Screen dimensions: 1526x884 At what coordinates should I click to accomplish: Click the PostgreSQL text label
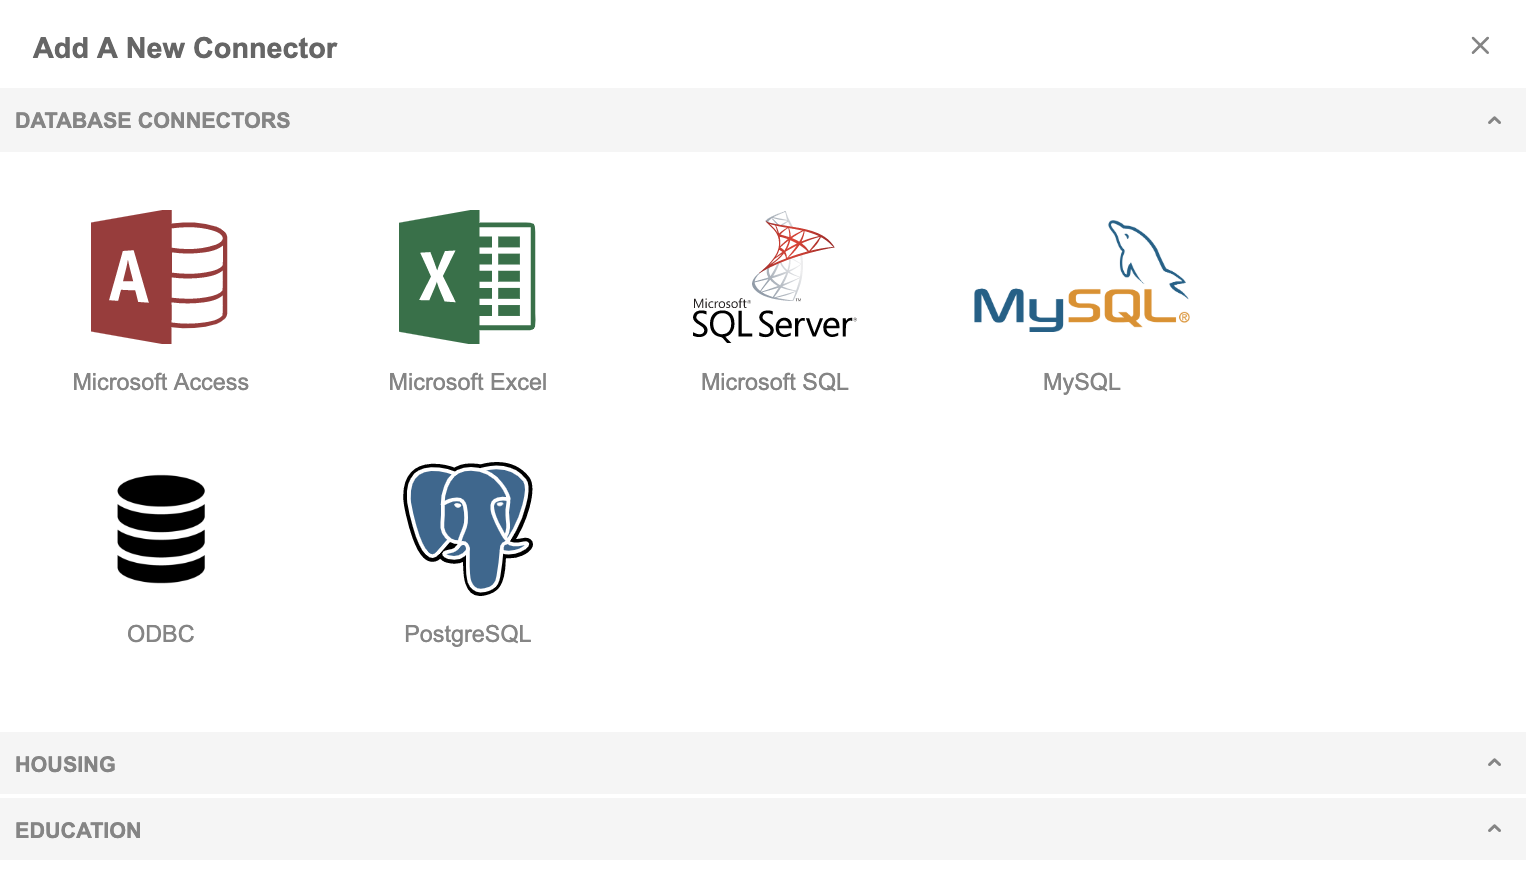(x=468, y=634)
